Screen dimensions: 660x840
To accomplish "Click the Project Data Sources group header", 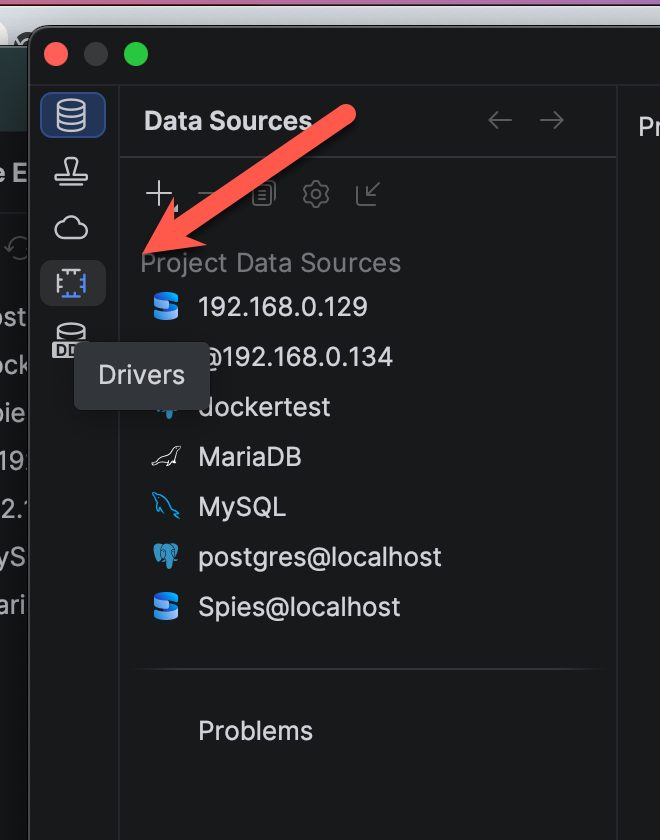I will point(271,263).
